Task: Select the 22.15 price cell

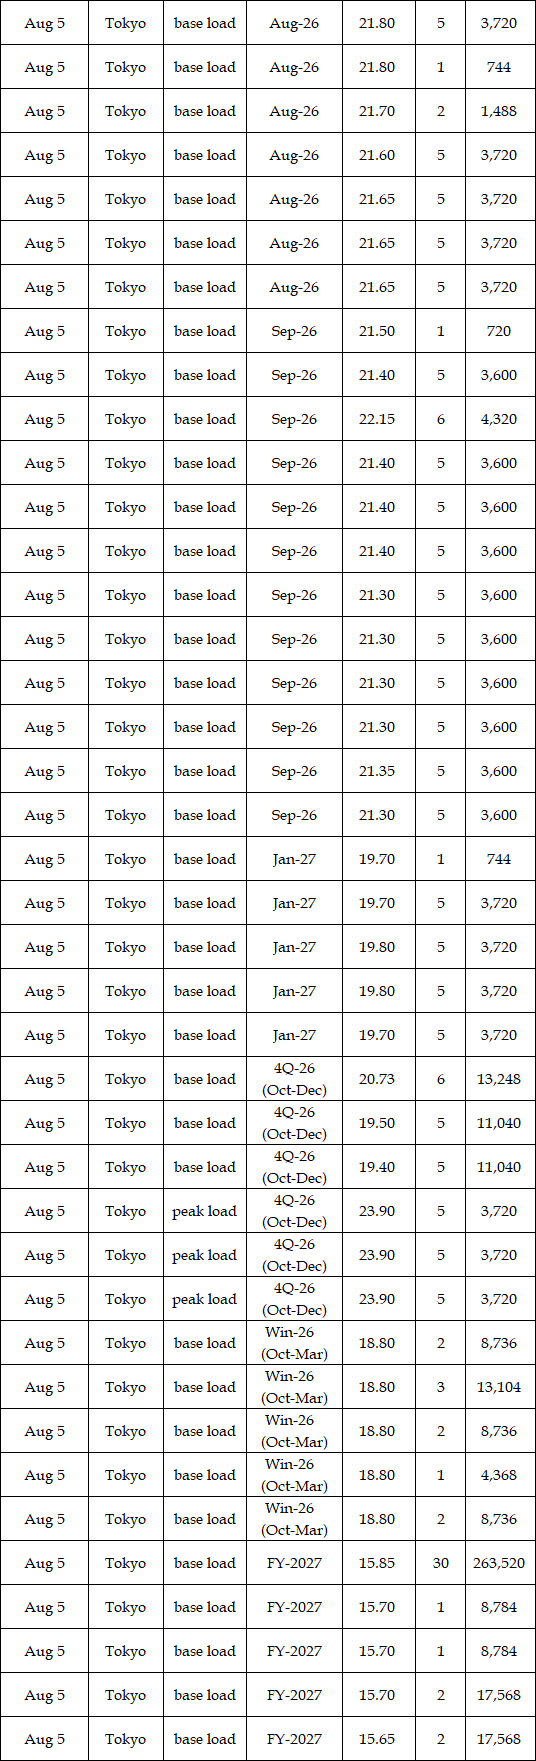Action: click(378, 419)
